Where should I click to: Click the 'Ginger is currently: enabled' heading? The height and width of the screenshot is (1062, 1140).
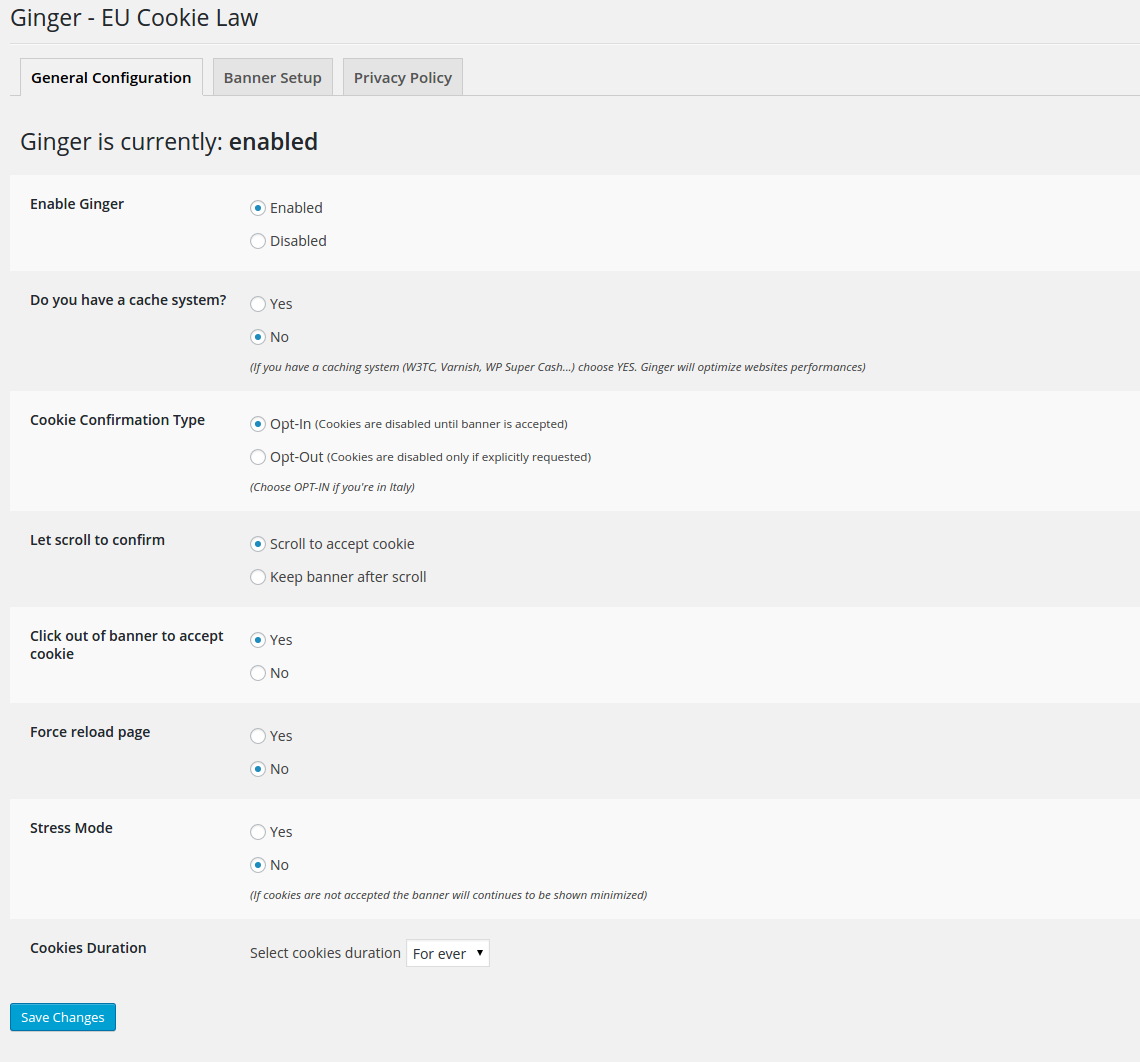point(169,142)
